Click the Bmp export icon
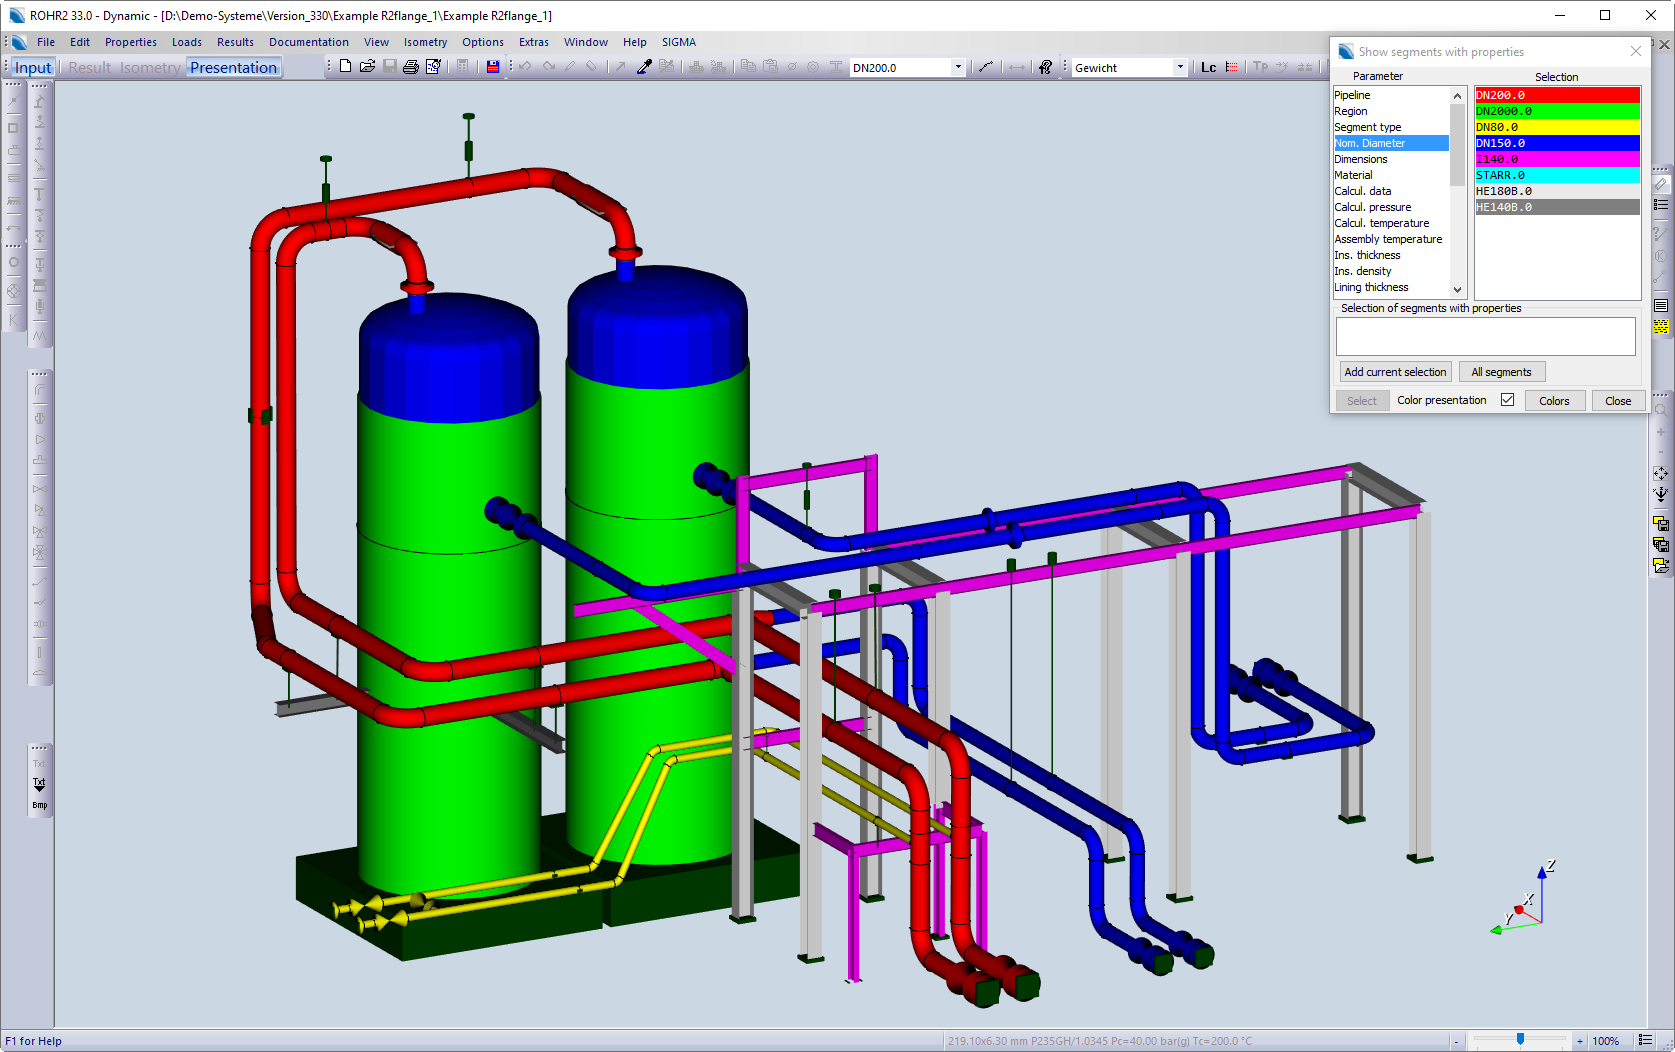 point(39,804)
